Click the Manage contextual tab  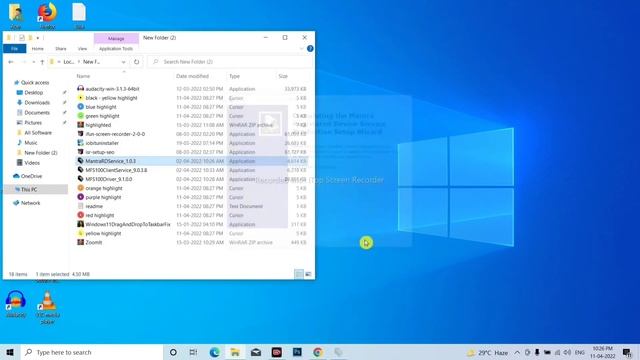click(x=116, y=38)
